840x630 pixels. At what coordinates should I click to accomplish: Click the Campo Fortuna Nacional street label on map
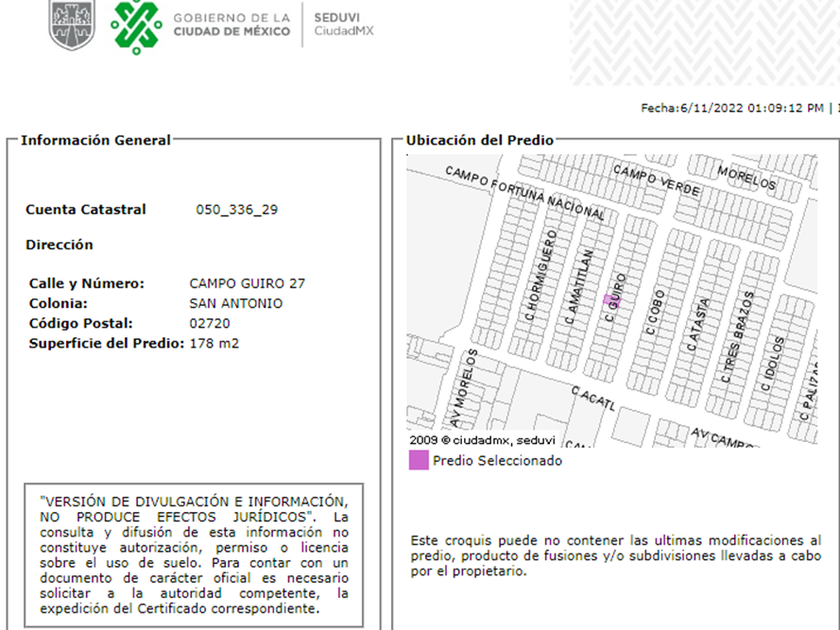525,194
